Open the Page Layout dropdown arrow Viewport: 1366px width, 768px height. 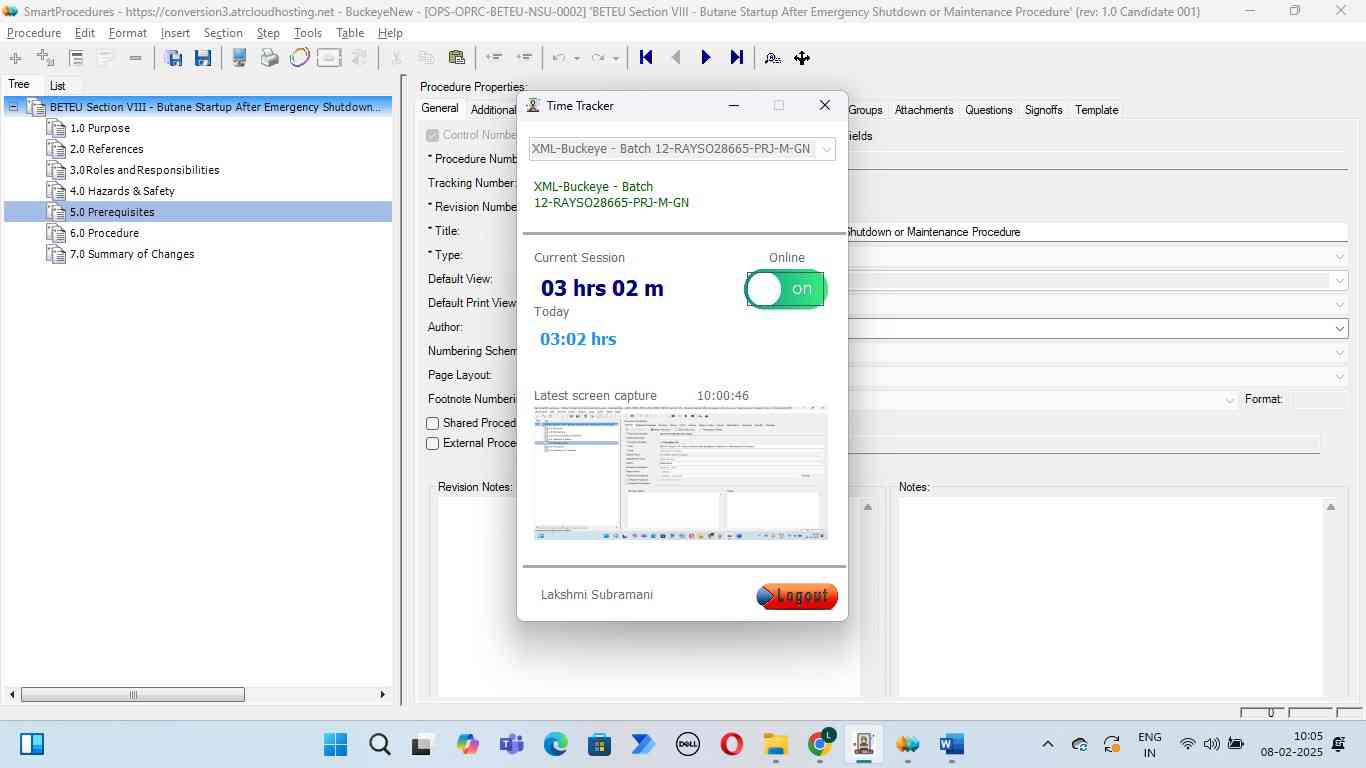coord(1339,376)
